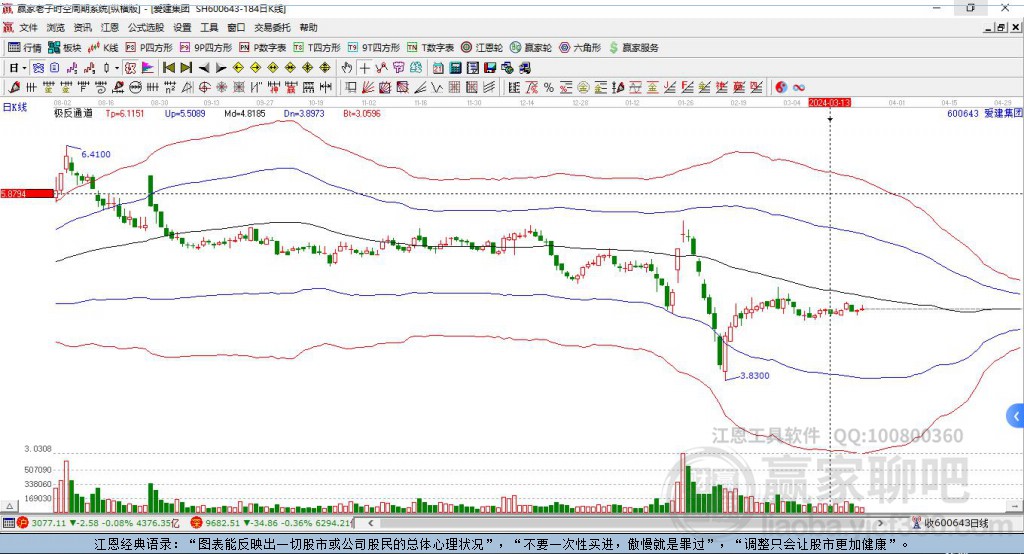Open the 文件 menu
Viewport: 1024px width, 554px height.
(x=28, y=27)
